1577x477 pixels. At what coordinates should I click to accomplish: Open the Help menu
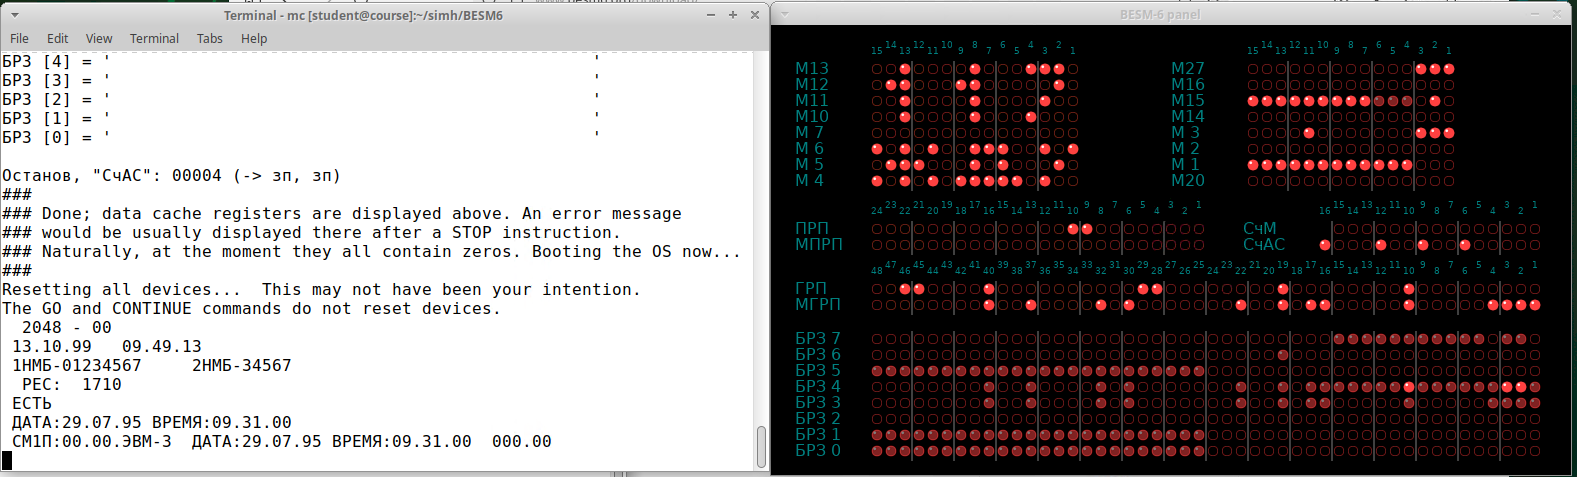coord(254,39)
